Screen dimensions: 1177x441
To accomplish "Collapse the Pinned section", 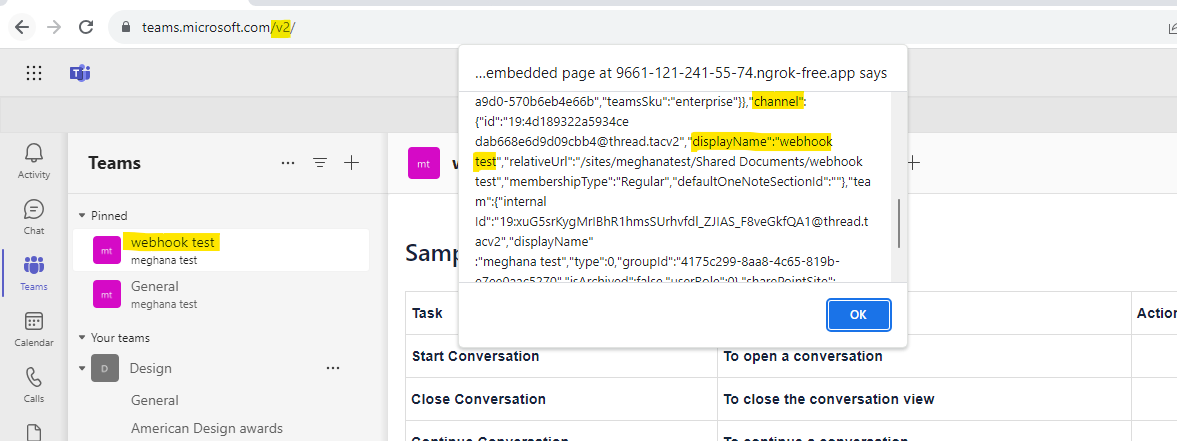I will click(x=82, y=215).
